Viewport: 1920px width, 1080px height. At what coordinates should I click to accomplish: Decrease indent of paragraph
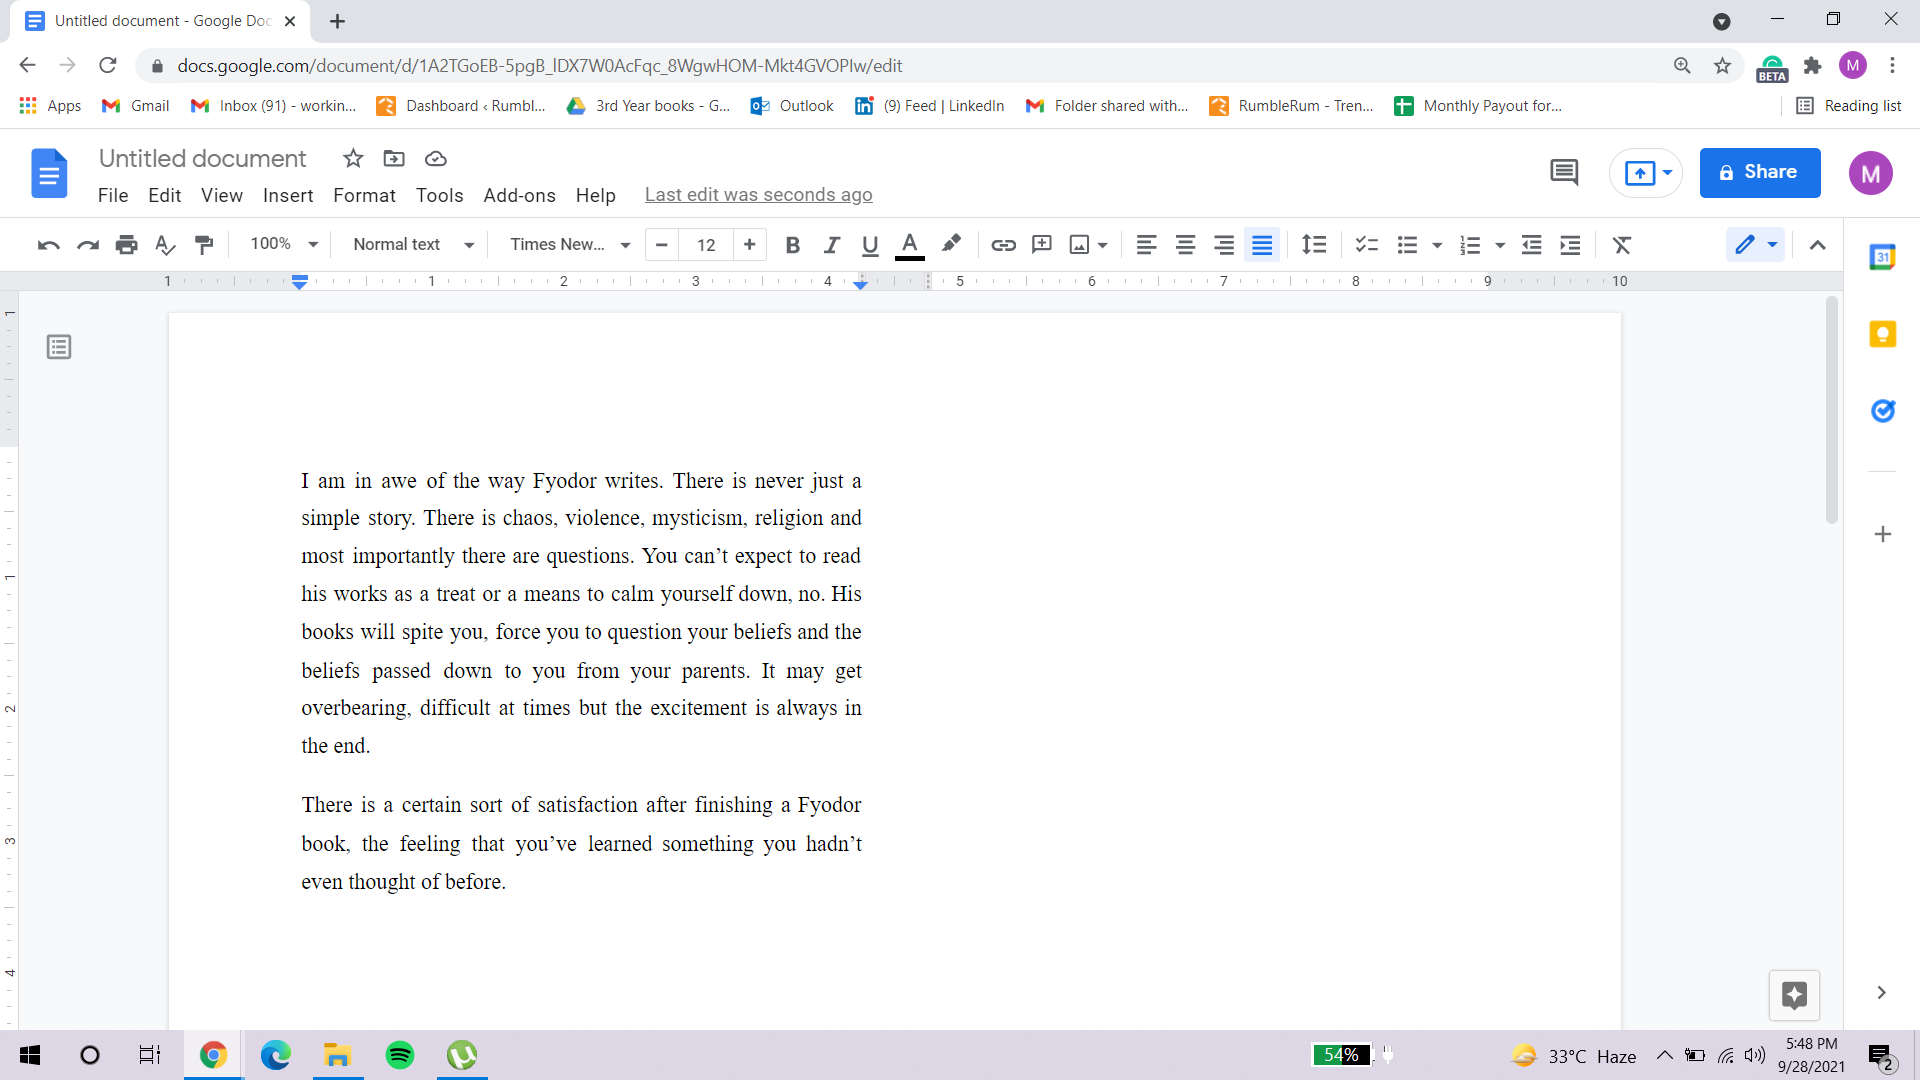[x=1531, y=245]
